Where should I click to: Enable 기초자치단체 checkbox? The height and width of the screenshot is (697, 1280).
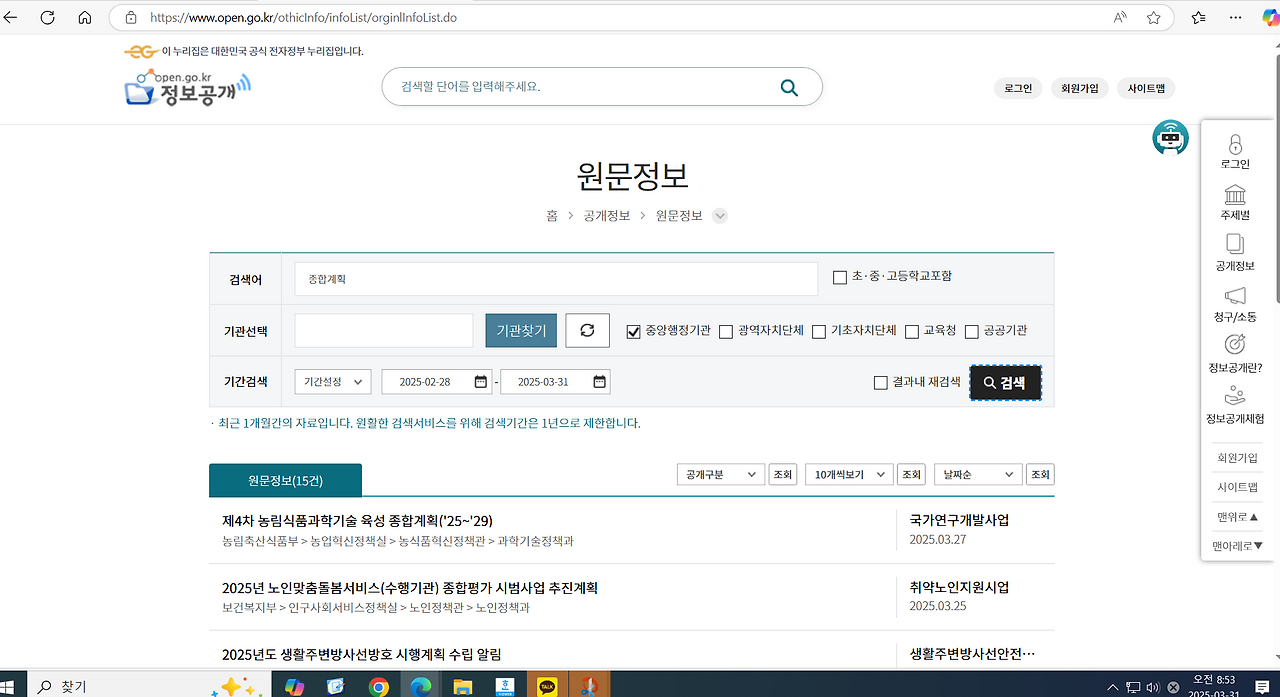click(819, 331)
